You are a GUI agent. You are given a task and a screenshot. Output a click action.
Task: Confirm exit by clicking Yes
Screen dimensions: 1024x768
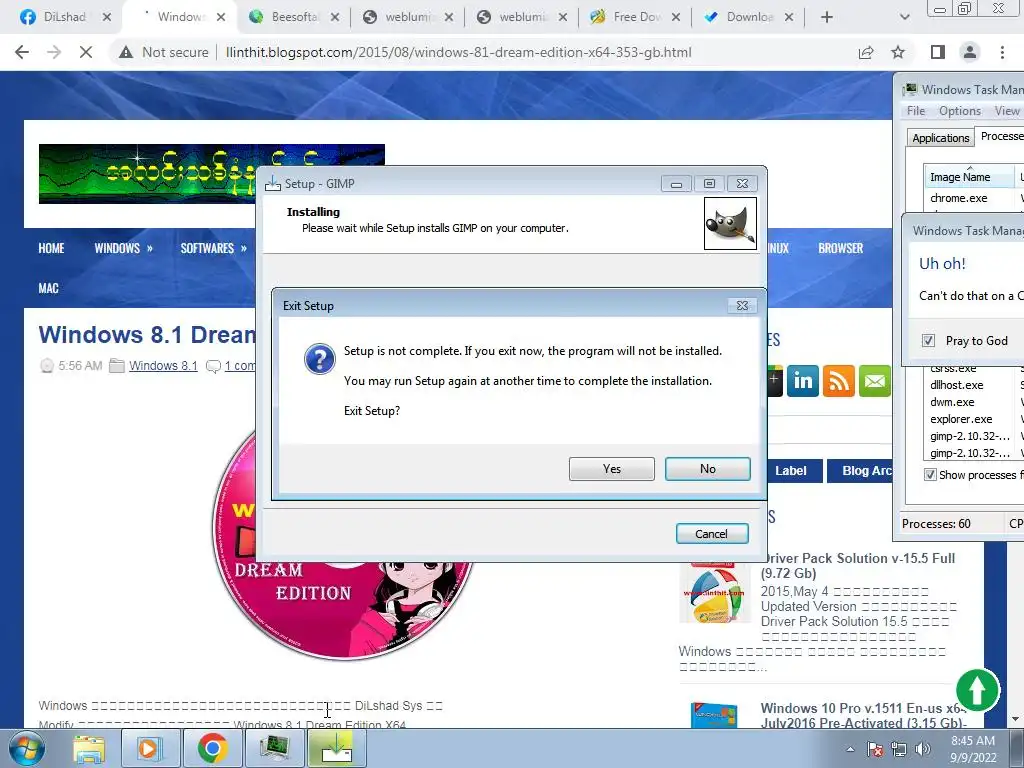click(x=611, y=469)
